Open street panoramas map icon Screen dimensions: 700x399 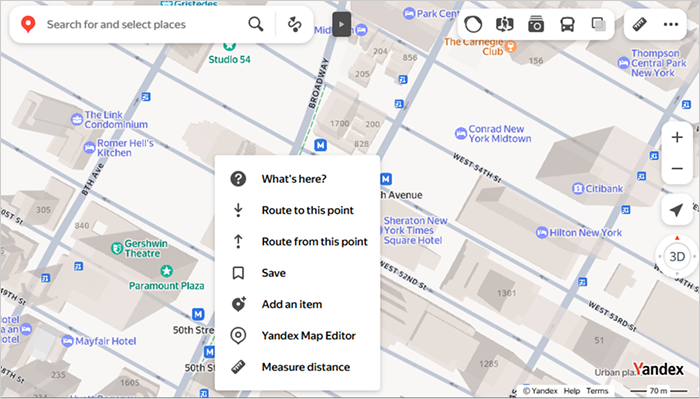pyautogui.click(x=504, y=24)
